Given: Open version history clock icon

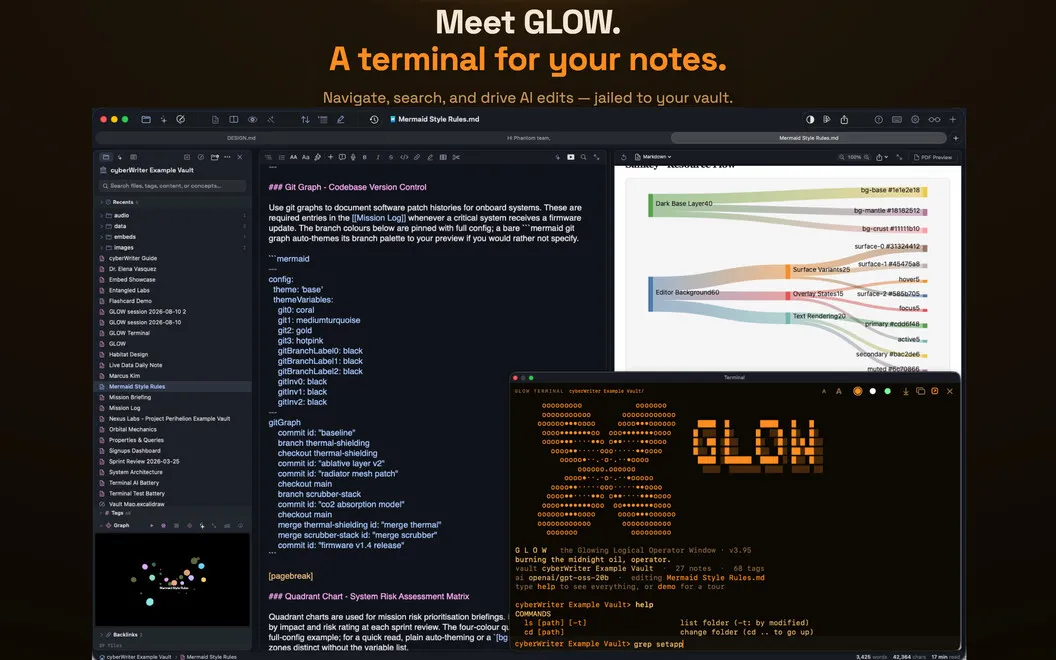Looking at the screenshot, I should 374,119.
